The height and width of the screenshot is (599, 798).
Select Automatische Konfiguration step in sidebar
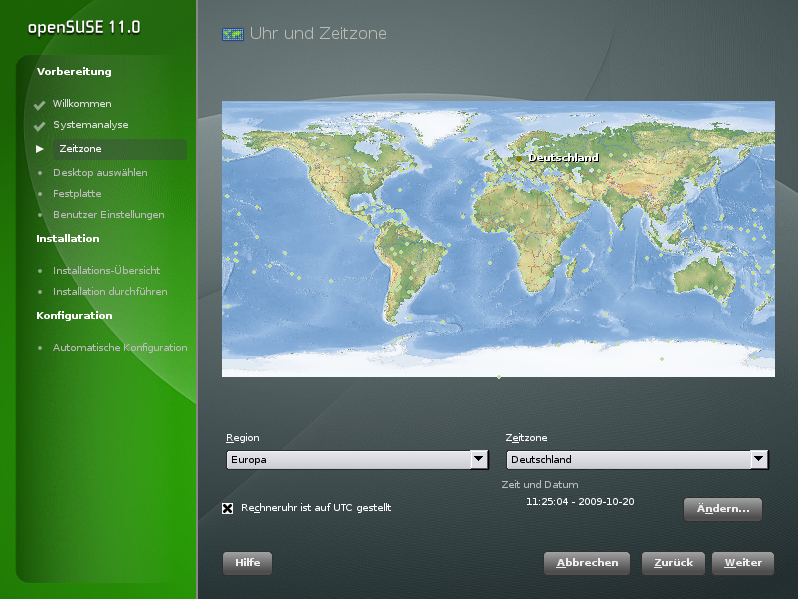point(120,348)
